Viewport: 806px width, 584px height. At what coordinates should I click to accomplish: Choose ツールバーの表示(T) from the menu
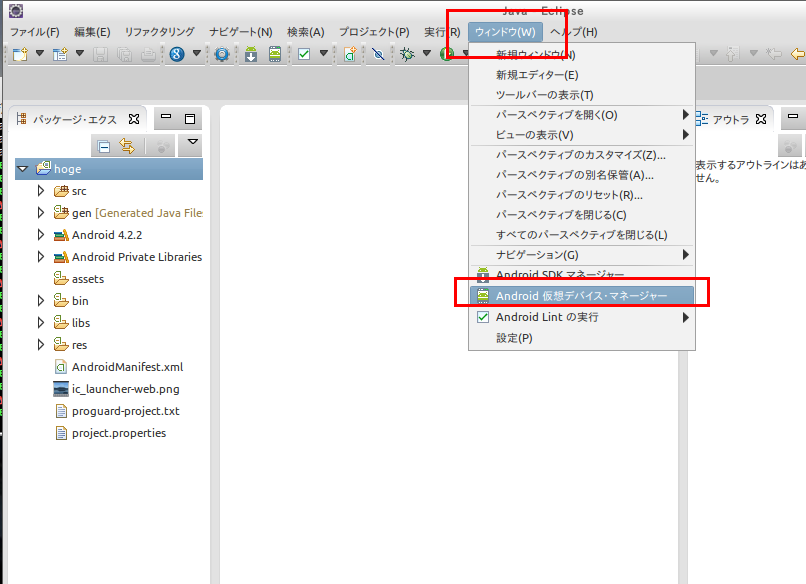coord(582,95)
